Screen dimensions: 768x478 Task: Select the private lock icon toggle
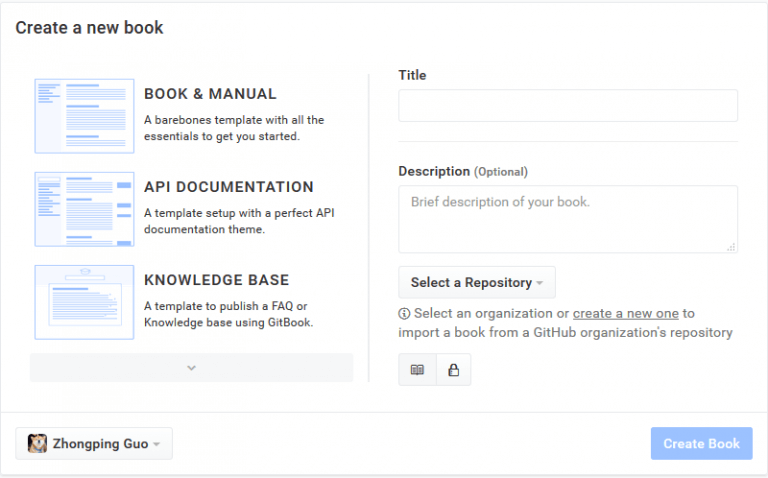click(x=454, y=370)
